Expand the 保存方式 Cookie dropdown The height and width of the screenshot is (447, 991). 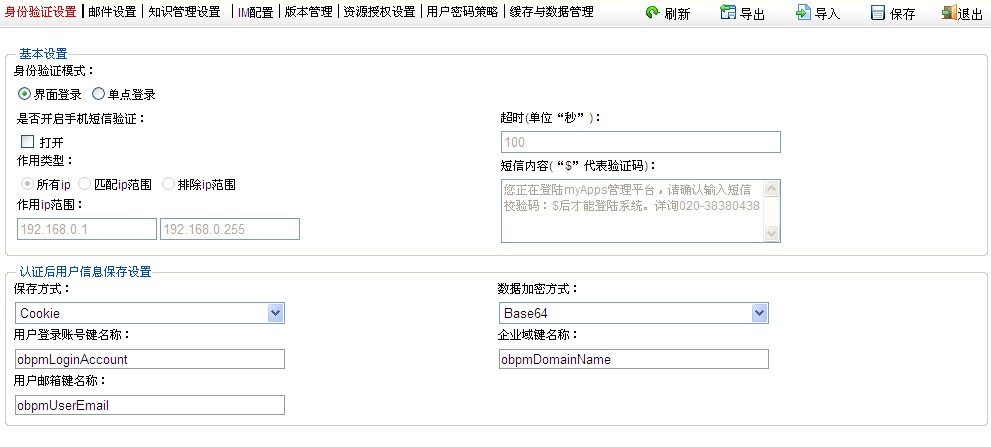click(276, 313)
